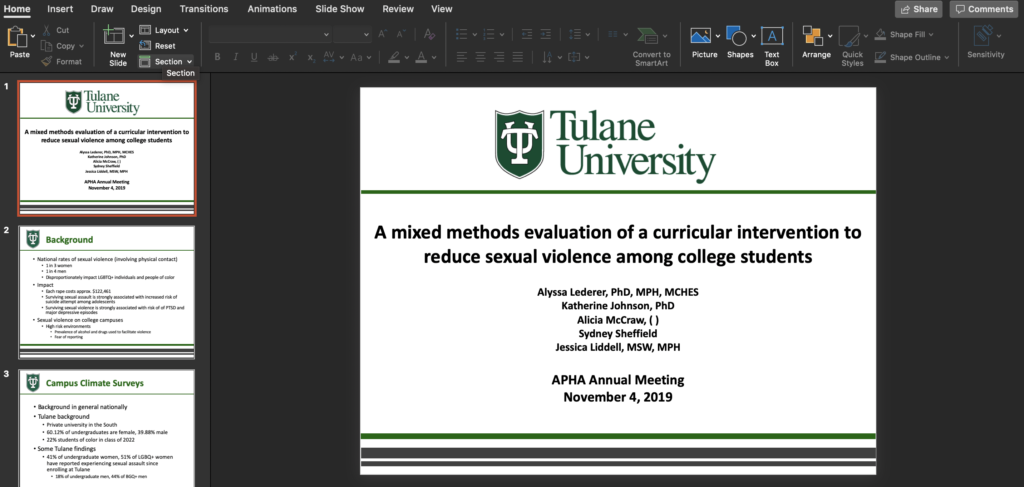This screenshot has height=487, width=1024.
Task: Switch to the Draw tab
Action: pos(101,9)
